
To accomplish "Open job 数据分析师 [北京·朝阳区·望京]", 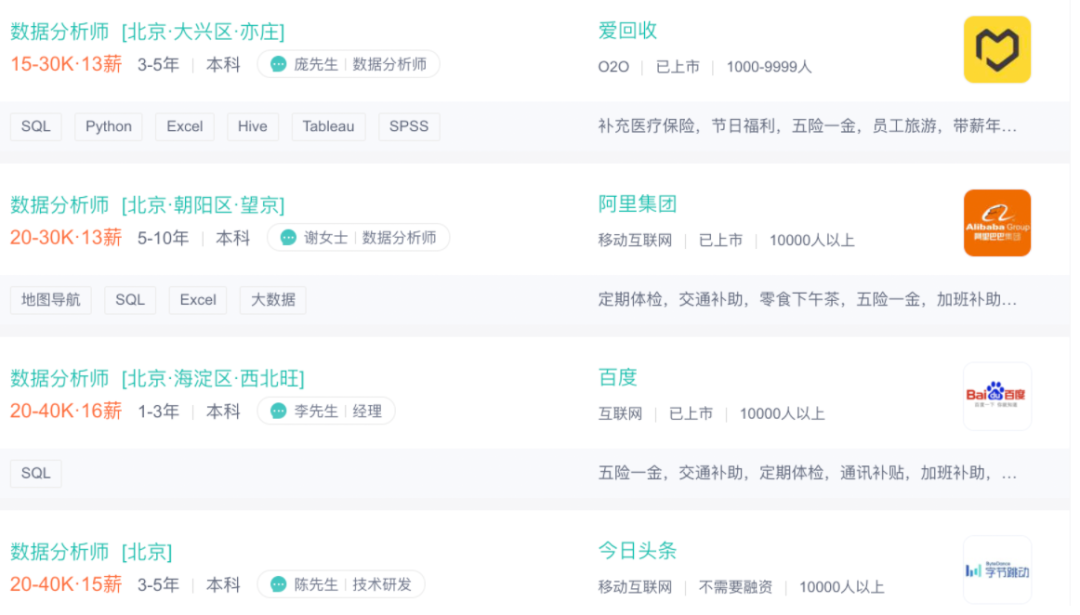I will coord(147,205).
